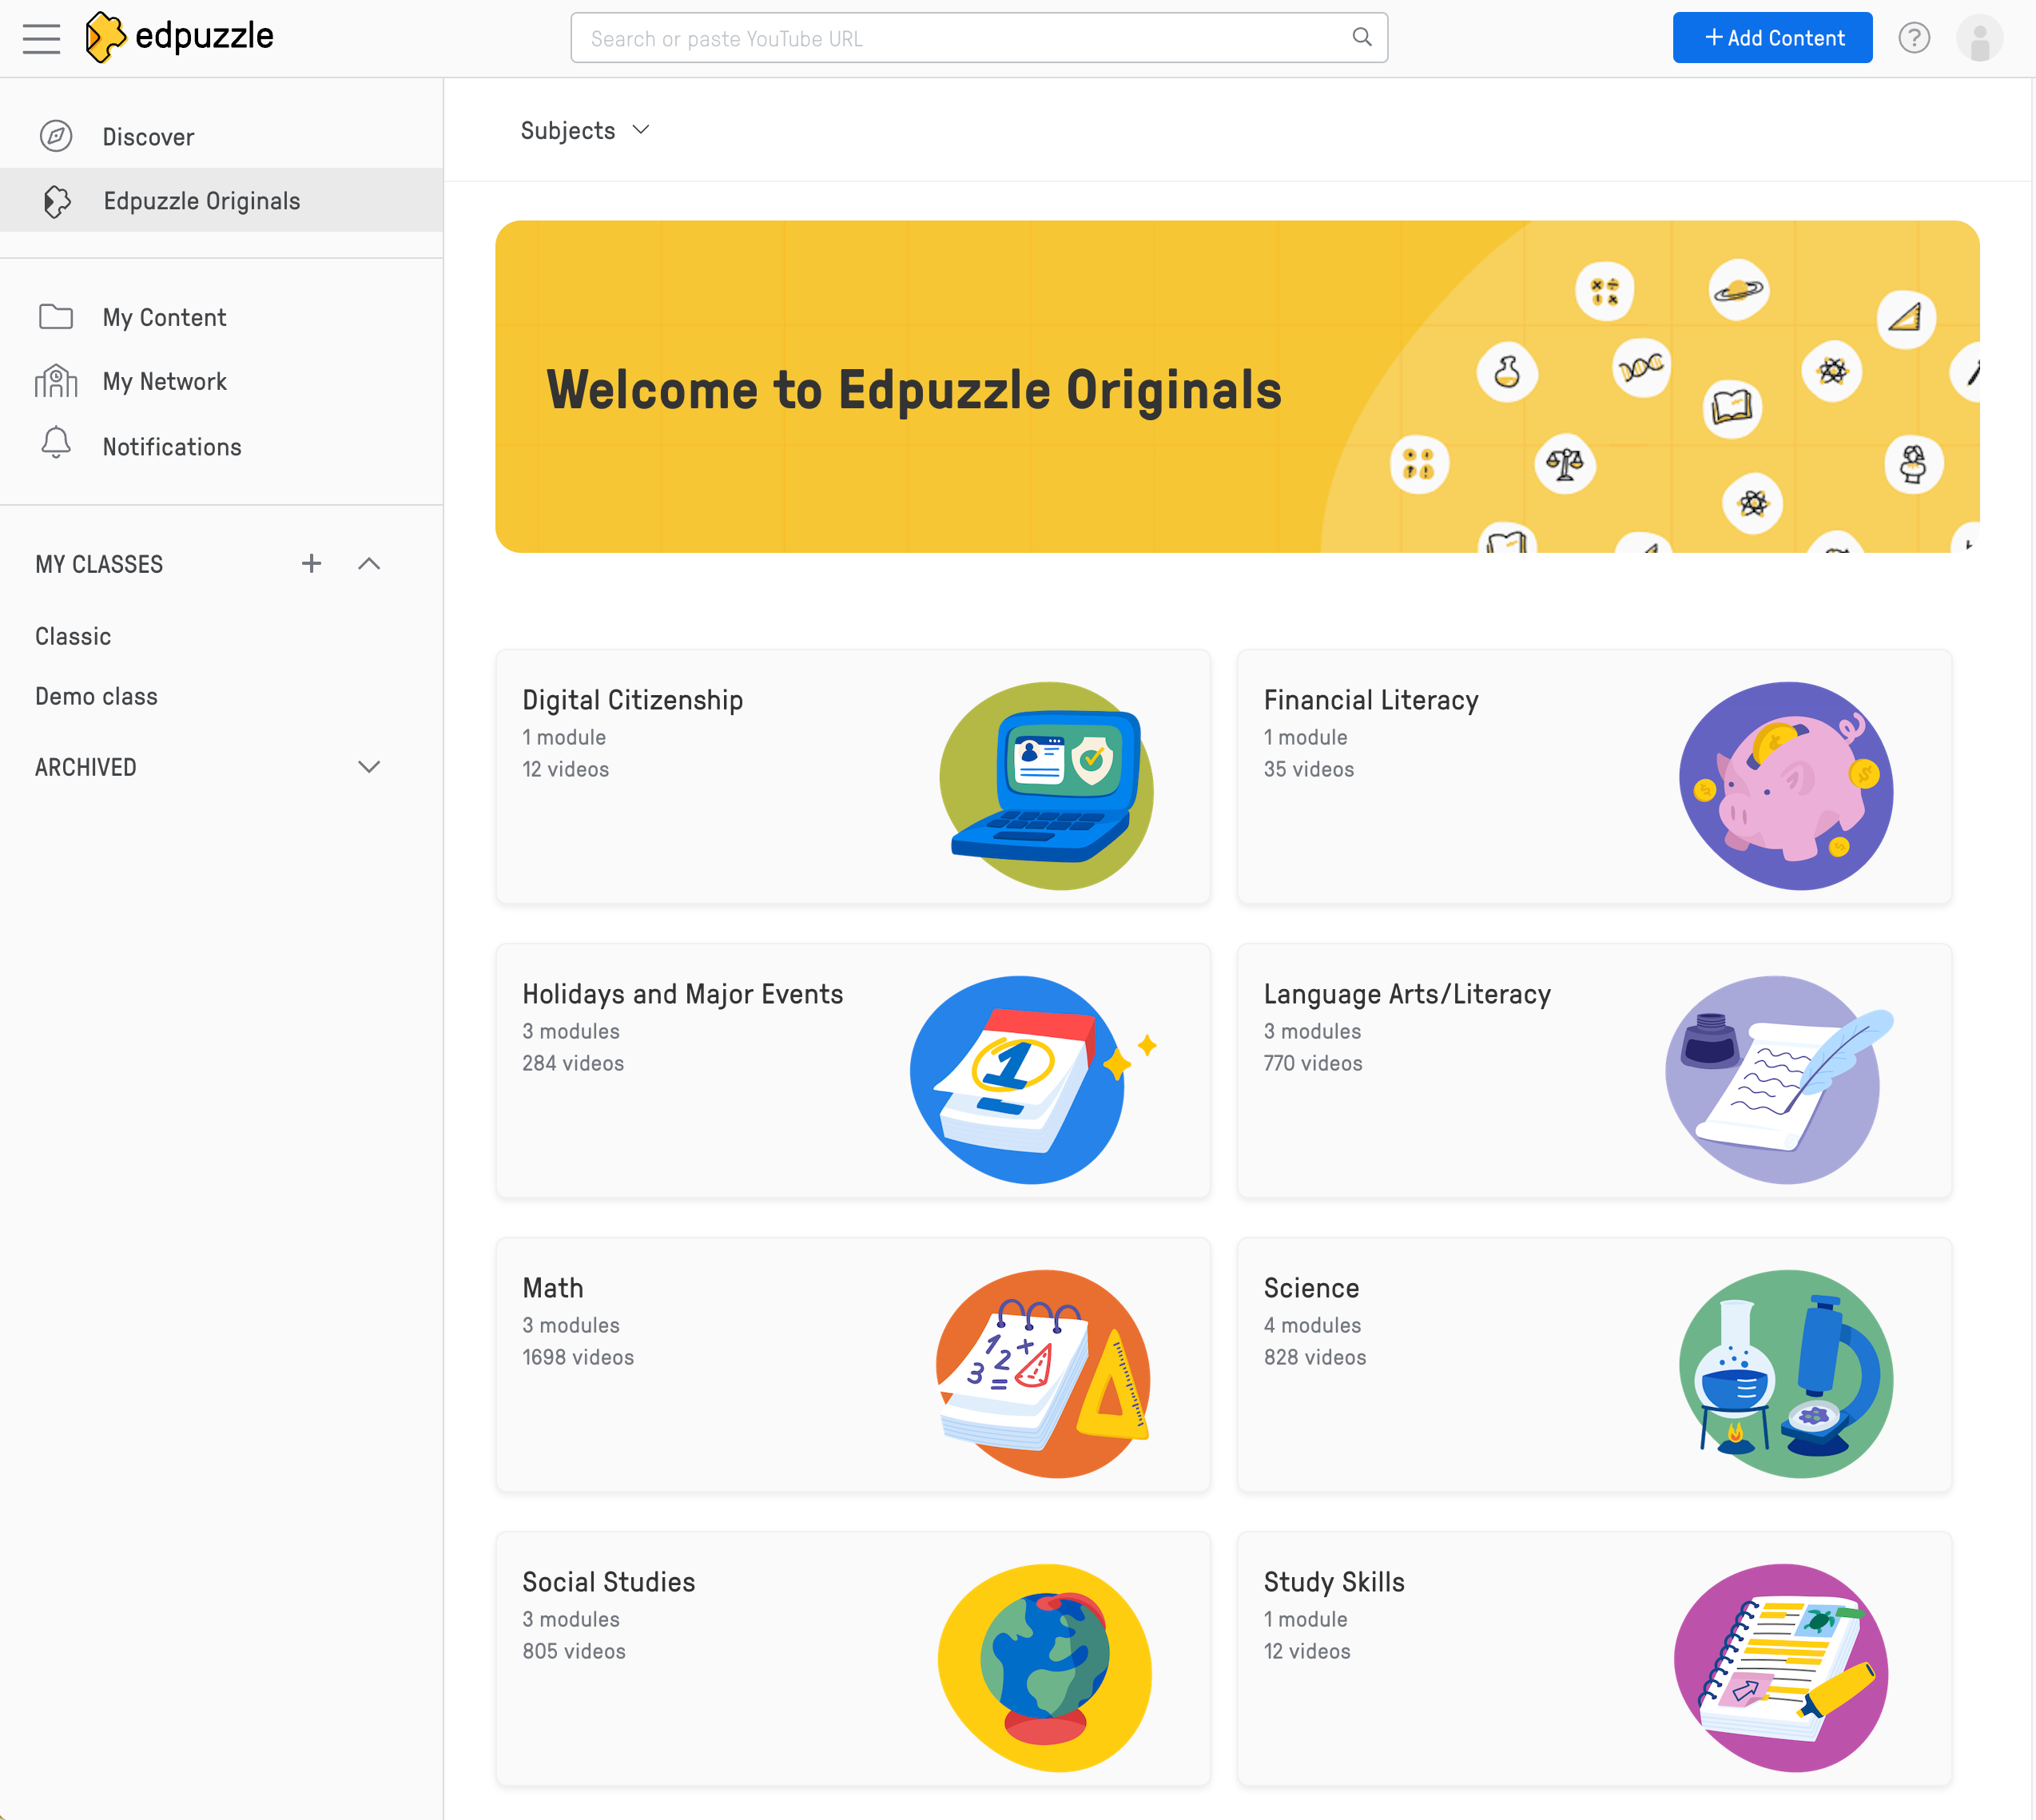Open the Classic class
2036x1820 pixels.
73,636
